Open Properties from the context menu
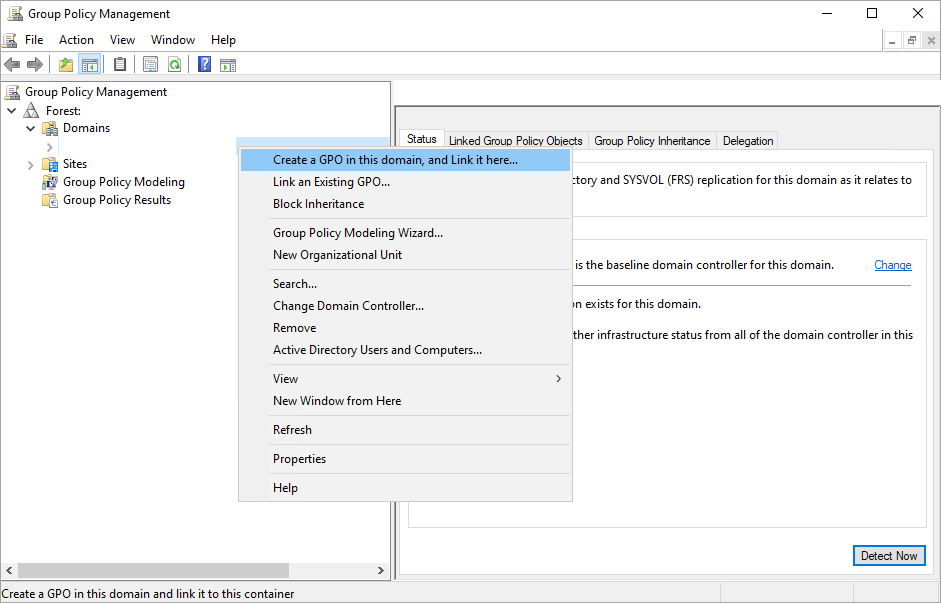 [x=405, y=459]
